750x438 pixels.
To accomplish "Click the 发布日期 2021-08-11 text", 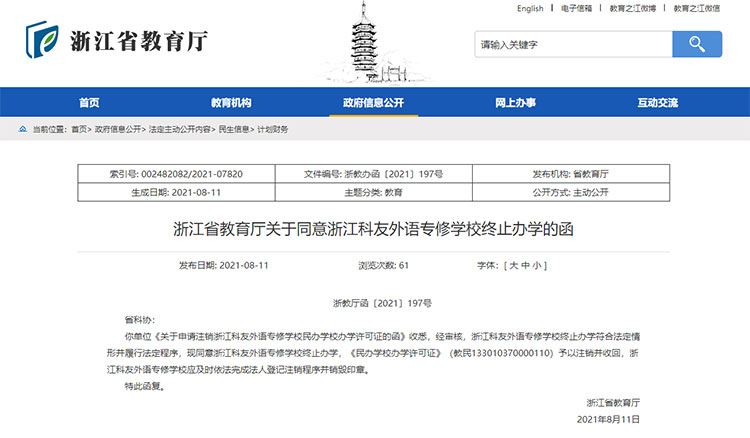I will pos(224,265).
